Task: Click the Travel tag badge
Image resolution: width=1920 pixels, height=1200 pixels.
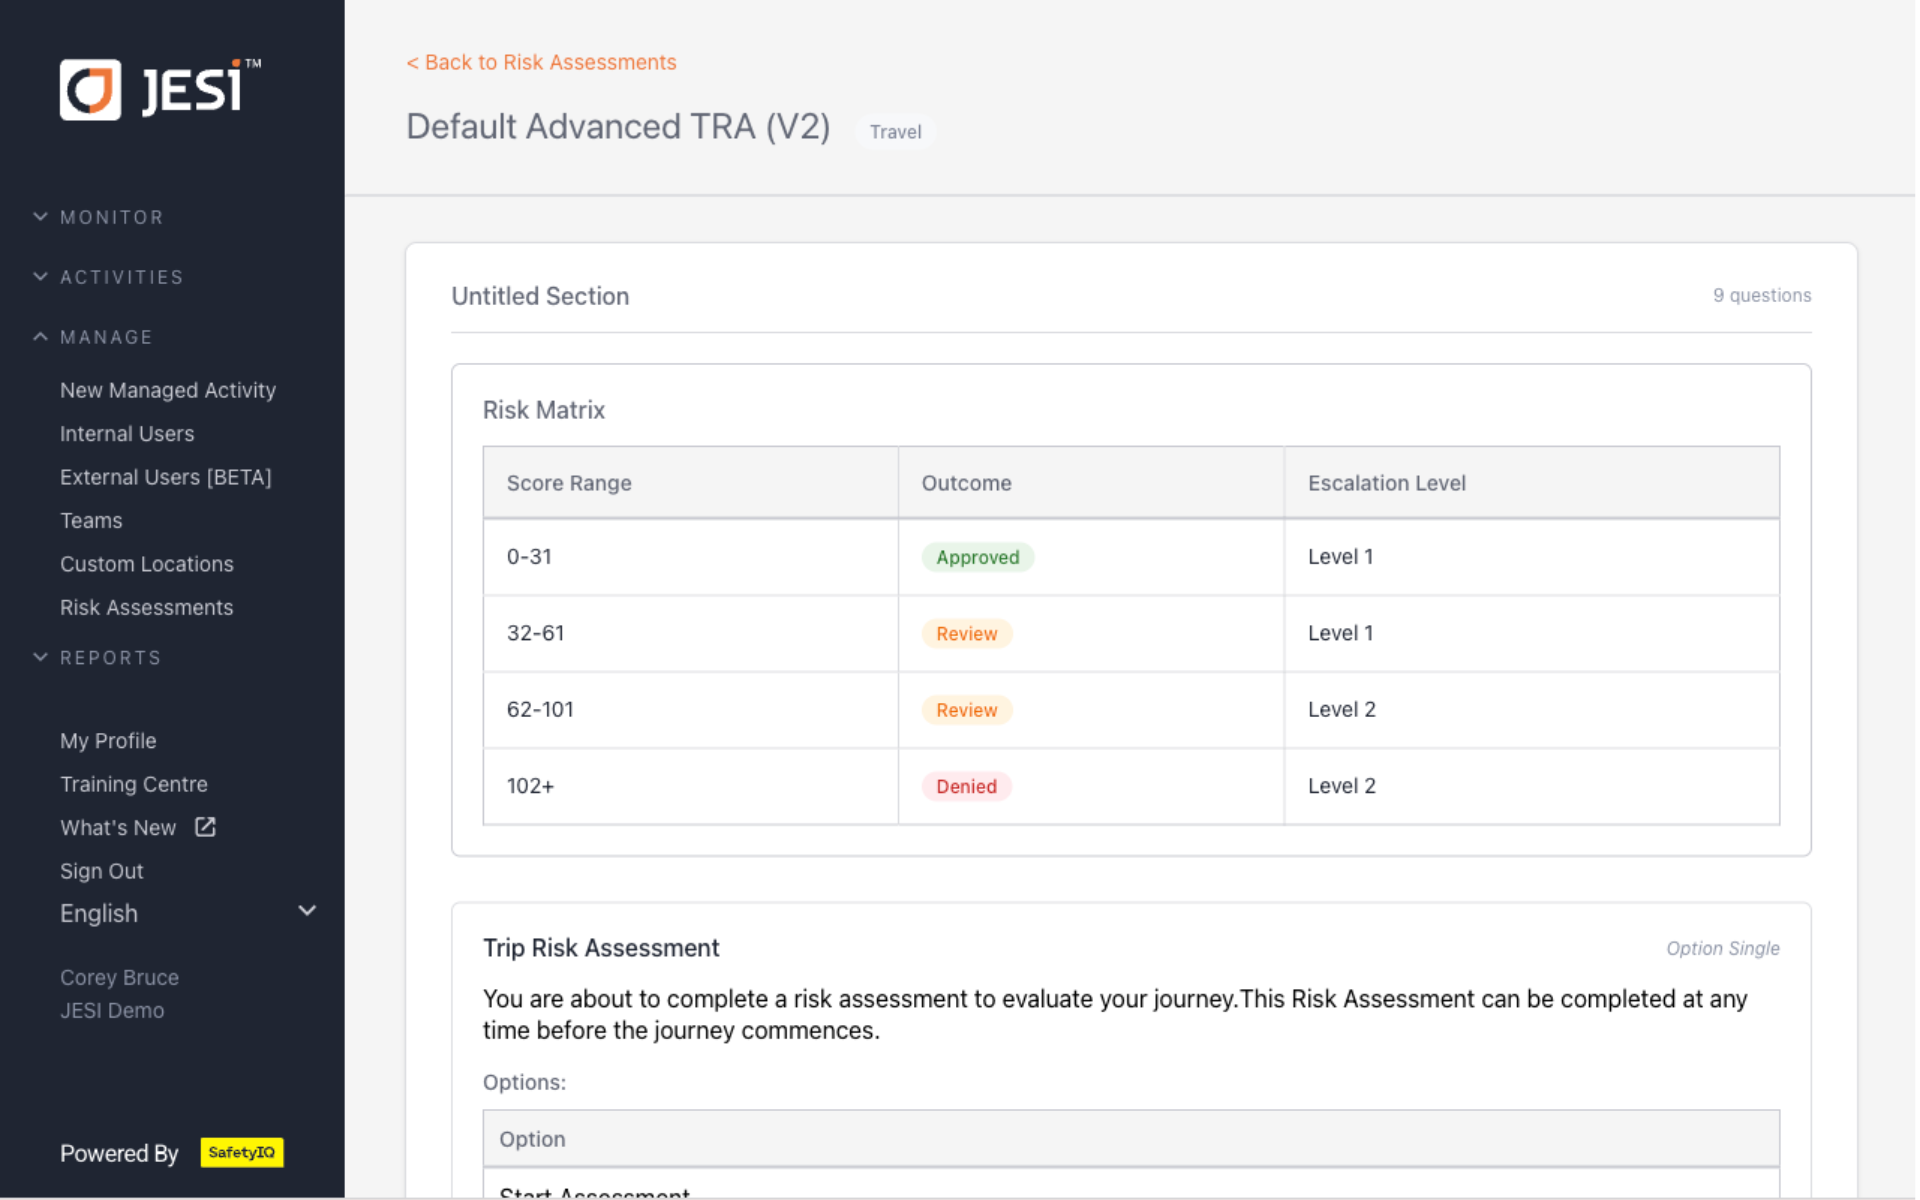Action: (x=895, y=132)
